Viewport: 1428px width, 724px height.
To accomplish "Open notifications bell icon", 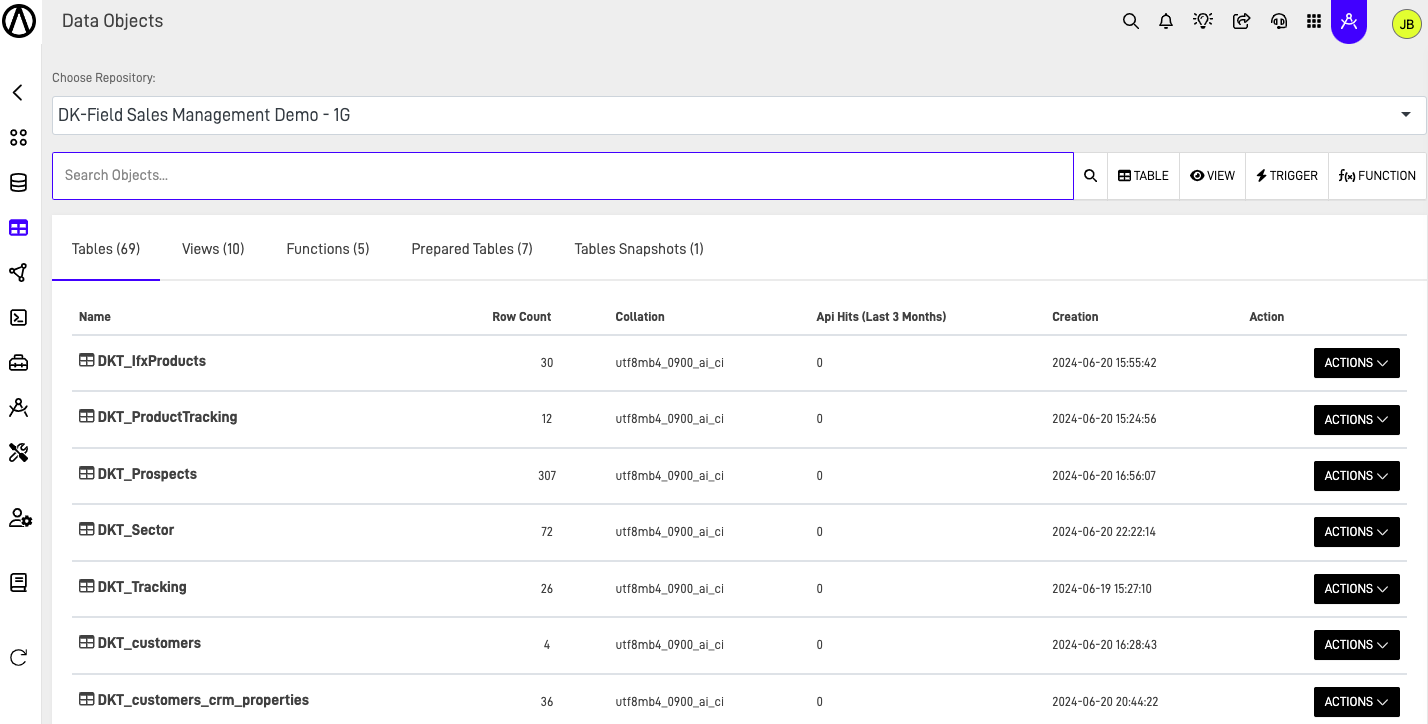I will pyautogui.click(x=1166, y=21).
